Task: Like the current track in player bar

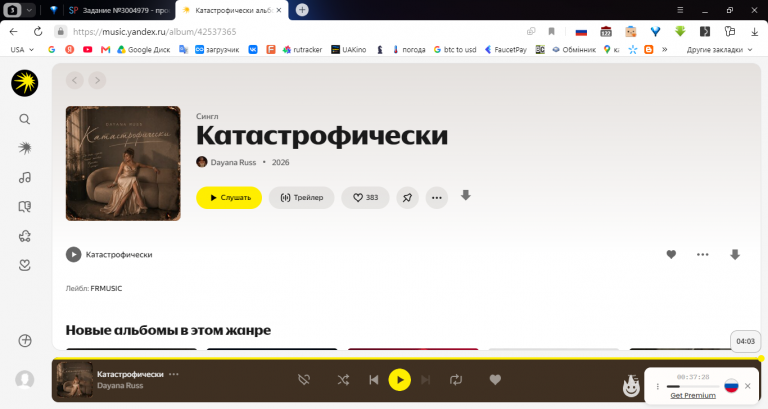Action: tap(495, 380)
